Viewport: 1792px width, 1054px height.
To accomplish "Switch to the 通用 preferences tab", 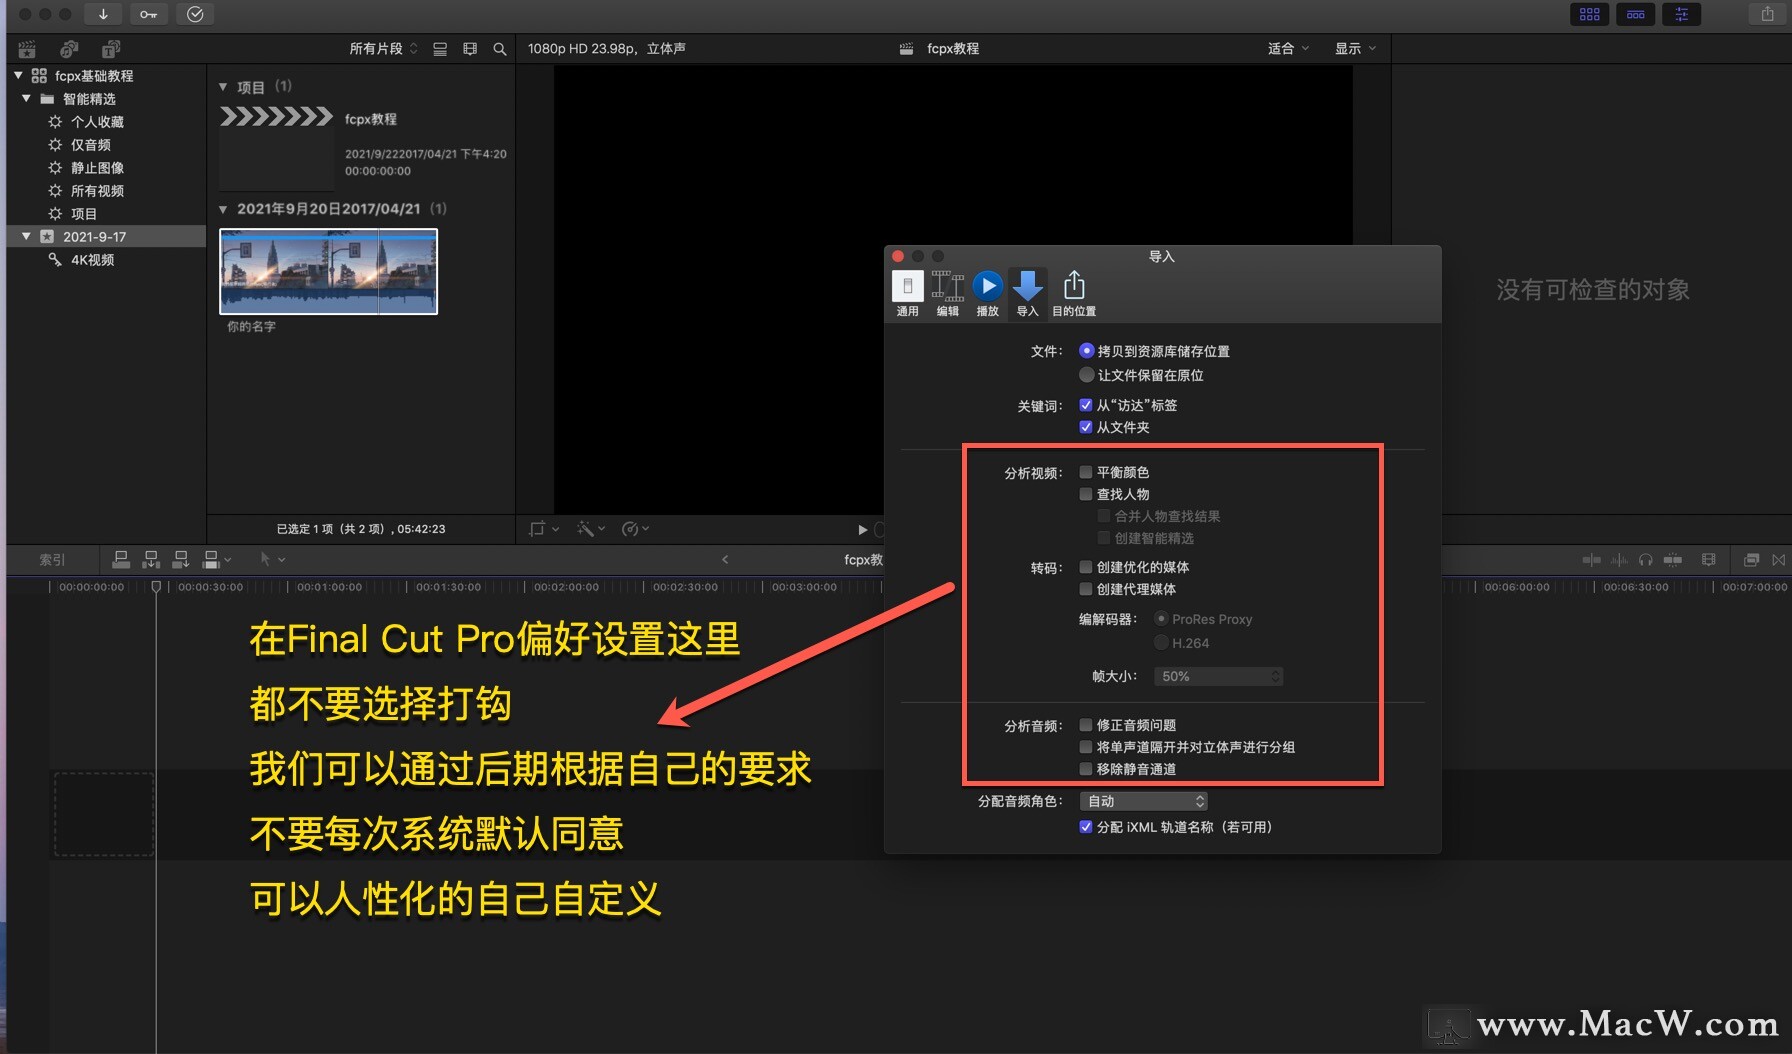I will click(x=907, y=294).
